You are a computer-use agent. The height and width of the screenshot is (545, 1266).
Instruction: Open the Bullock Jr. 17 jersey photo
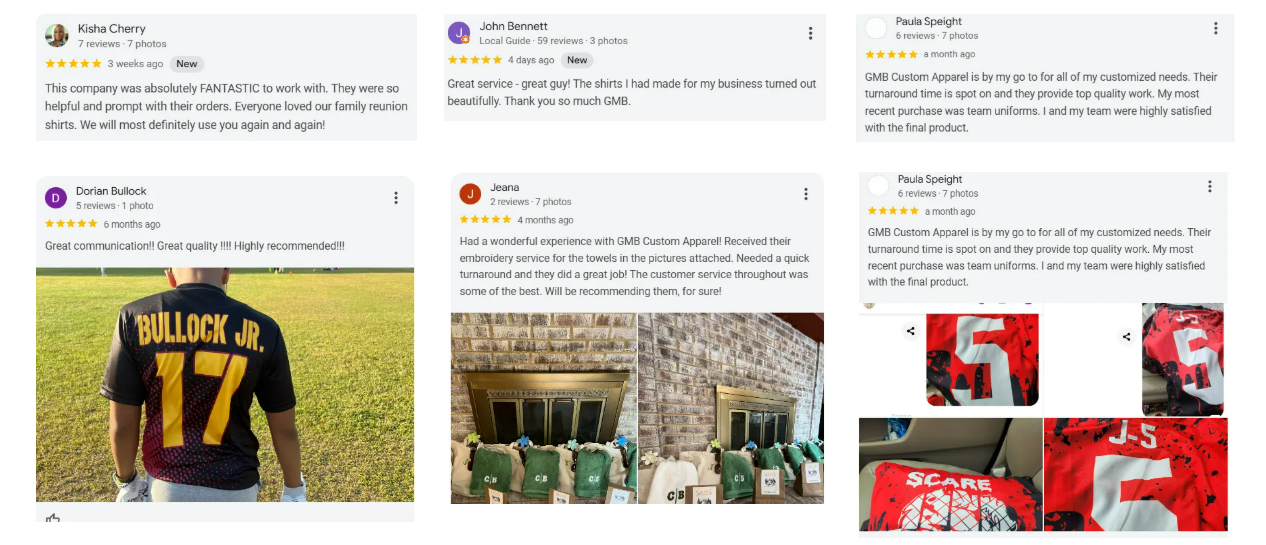click(x=225, y=385)
